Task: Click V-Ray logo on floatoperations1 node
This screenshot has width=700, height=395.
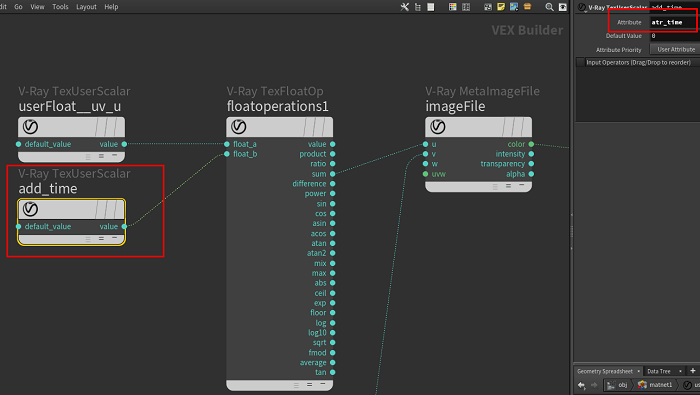Action: click(238, 127)
